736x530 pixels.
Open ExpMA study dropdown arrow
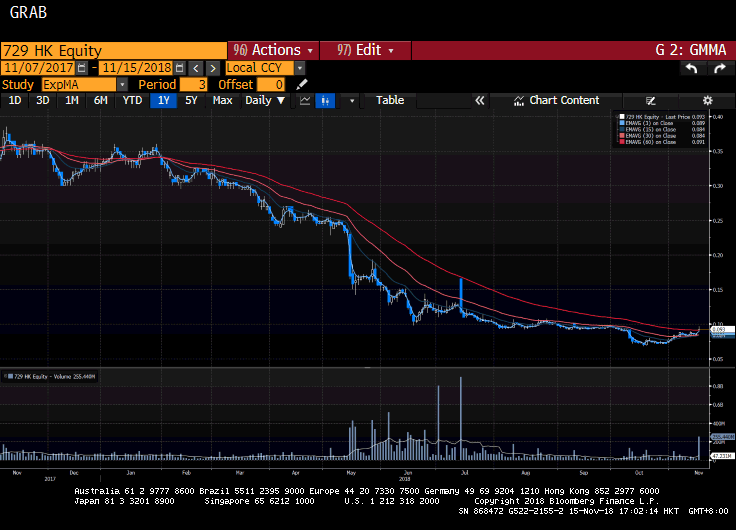pyautogui.click(x=122, y=84)
